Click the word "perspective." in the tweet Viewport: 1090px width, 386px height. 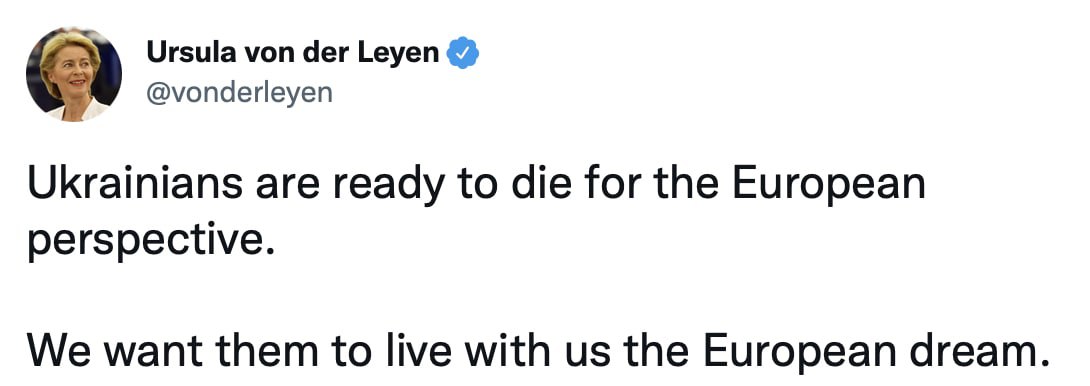tap(147, 241)
